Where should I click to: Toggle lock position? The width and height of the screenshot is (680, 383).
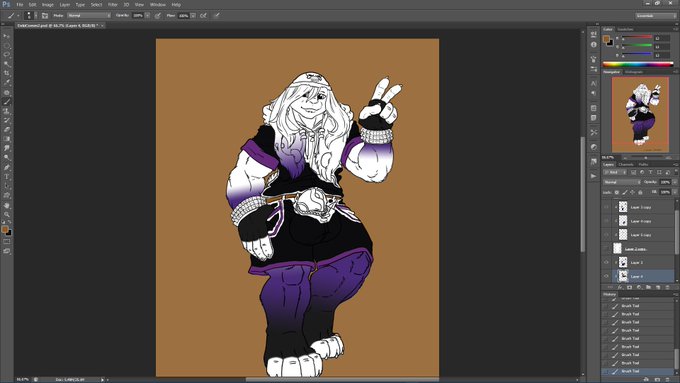tap(632, 192)
